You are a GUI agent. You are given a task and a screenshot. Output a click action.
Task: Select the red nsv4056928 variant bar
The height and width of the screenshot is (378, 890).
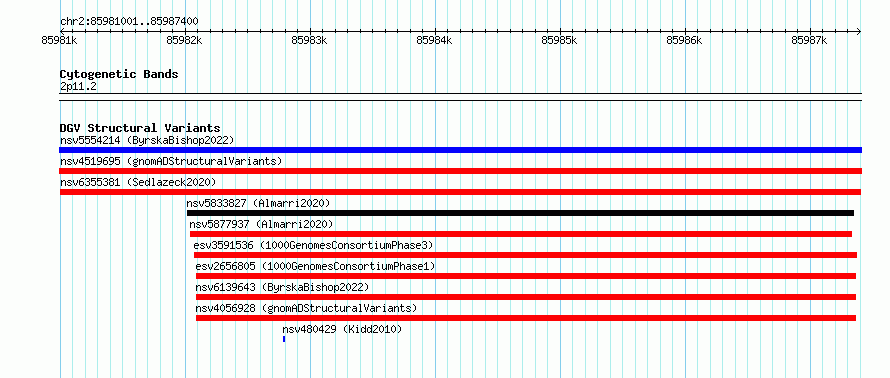tap(526, 318)
